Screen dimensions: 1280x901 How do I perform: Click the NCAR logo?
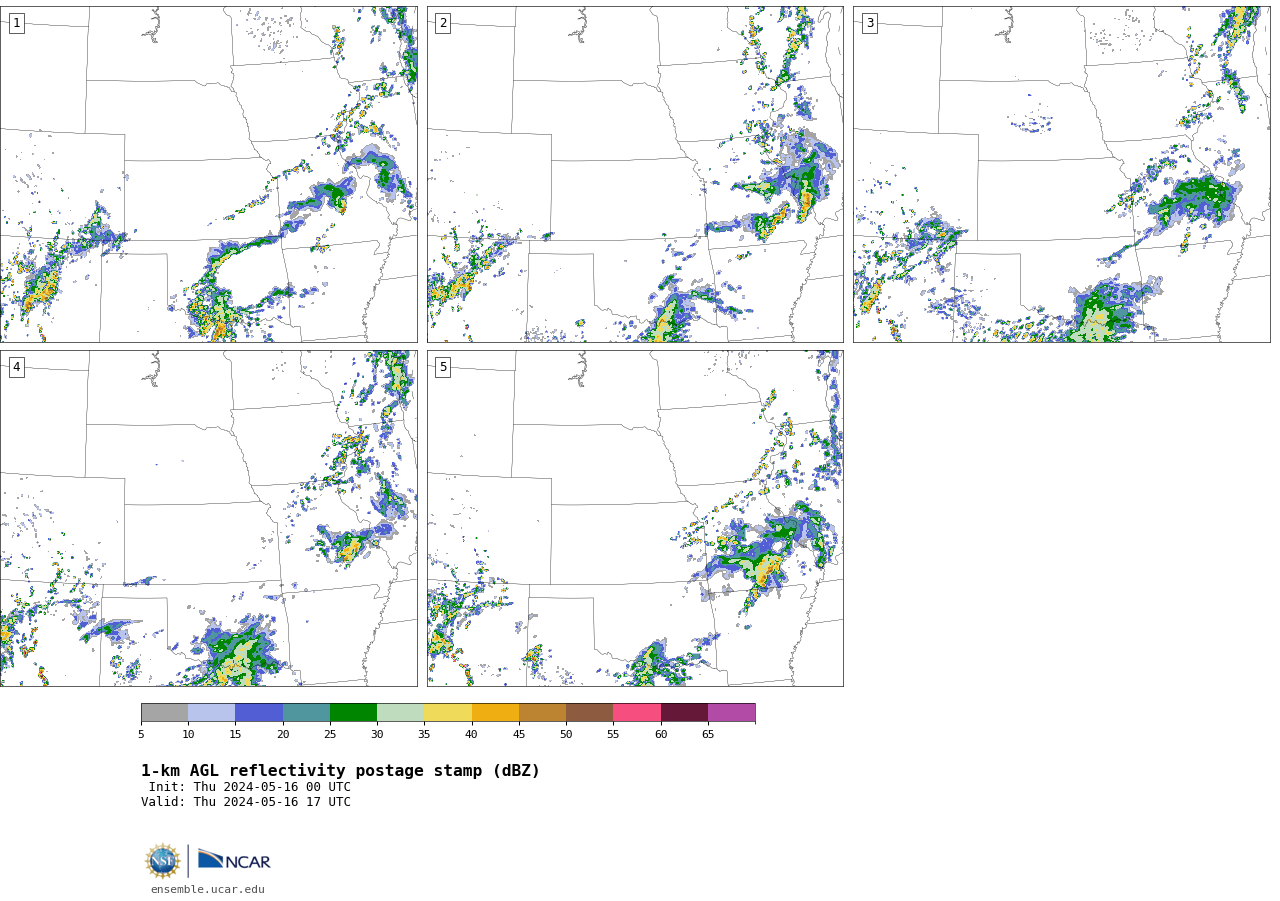[234, 860]
